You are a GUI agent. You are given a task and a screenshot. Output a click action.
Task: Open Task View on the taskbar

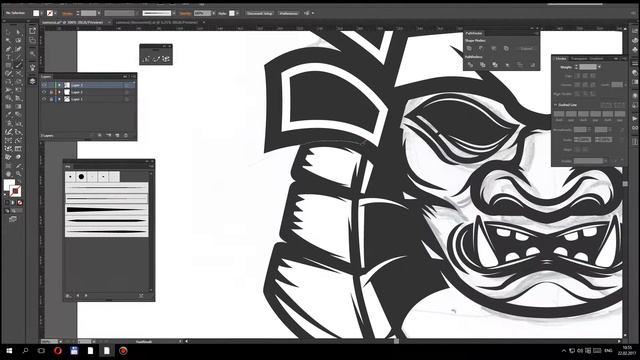coord(41,351)
